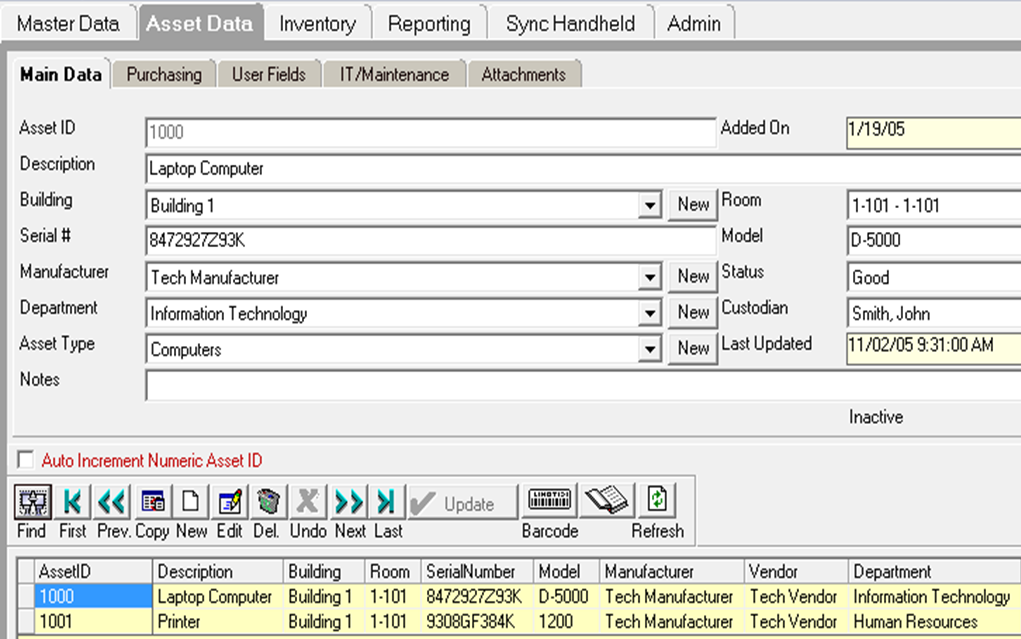Open the Custodian combo box

tap(934, 313)
